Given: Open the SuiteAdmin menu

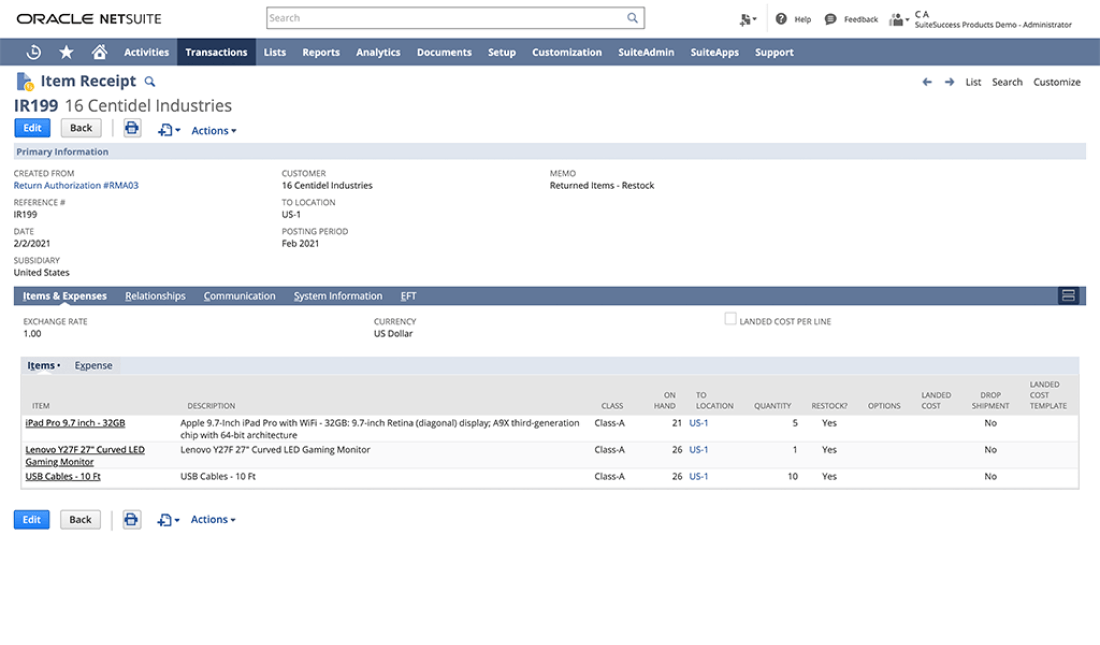Looking at the screenshot, I should [646, 52].
